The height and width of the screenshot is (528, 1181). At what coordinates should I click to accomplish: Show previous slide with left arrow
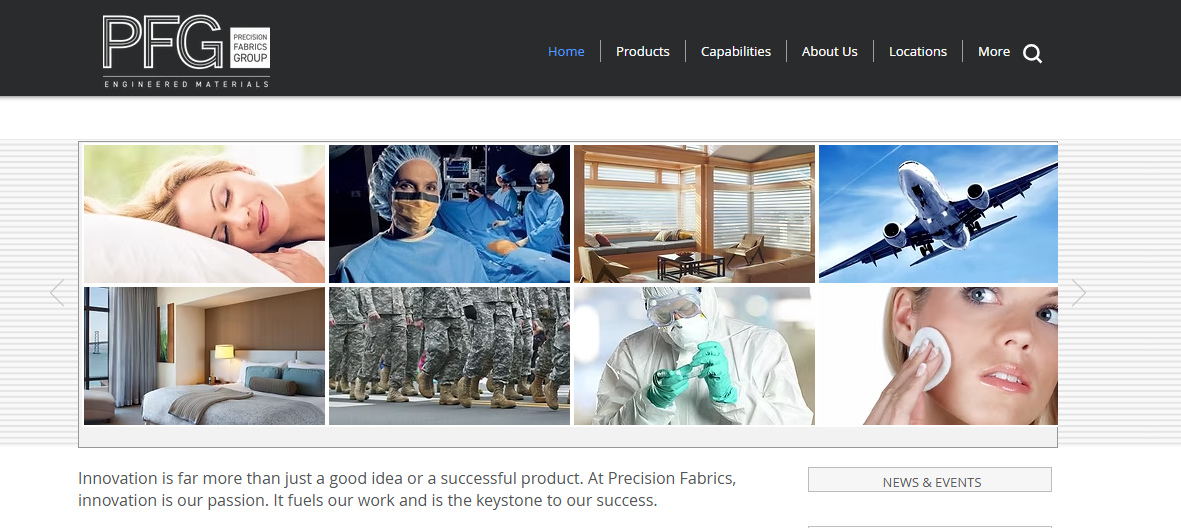point(57,292)
